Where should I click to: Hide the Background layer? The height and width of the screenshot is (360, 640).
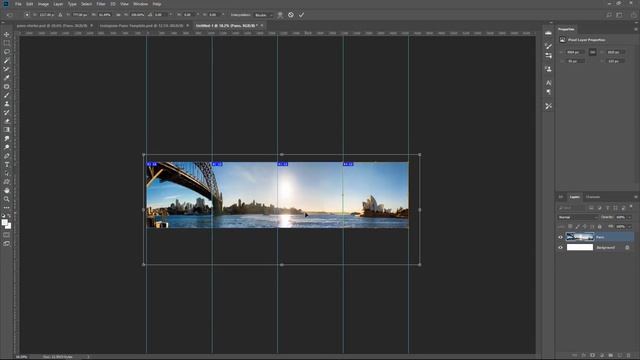560,247
